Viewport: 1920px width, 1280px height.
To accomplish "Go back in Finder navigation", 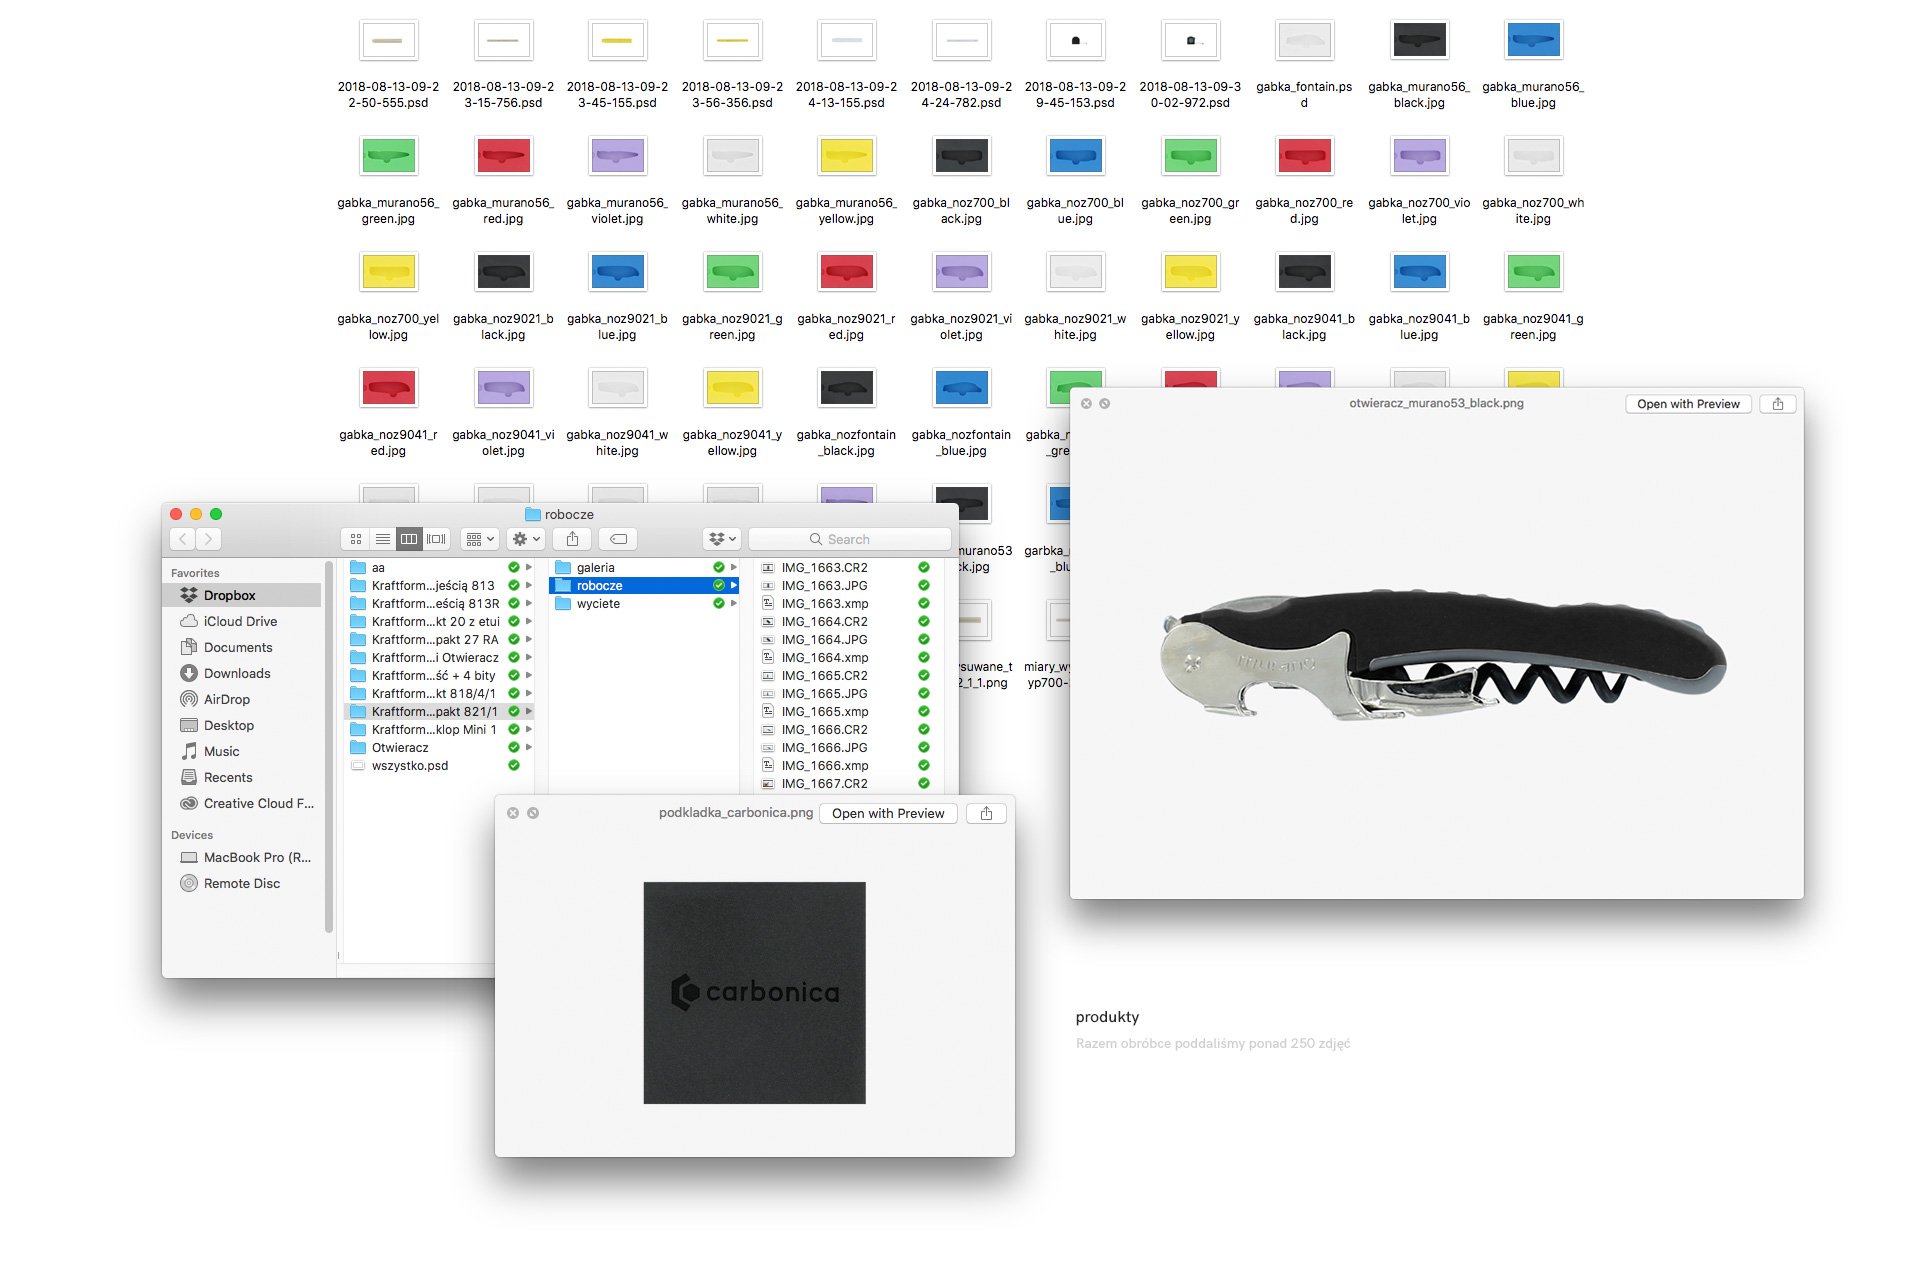I will (x=183, y=539).
